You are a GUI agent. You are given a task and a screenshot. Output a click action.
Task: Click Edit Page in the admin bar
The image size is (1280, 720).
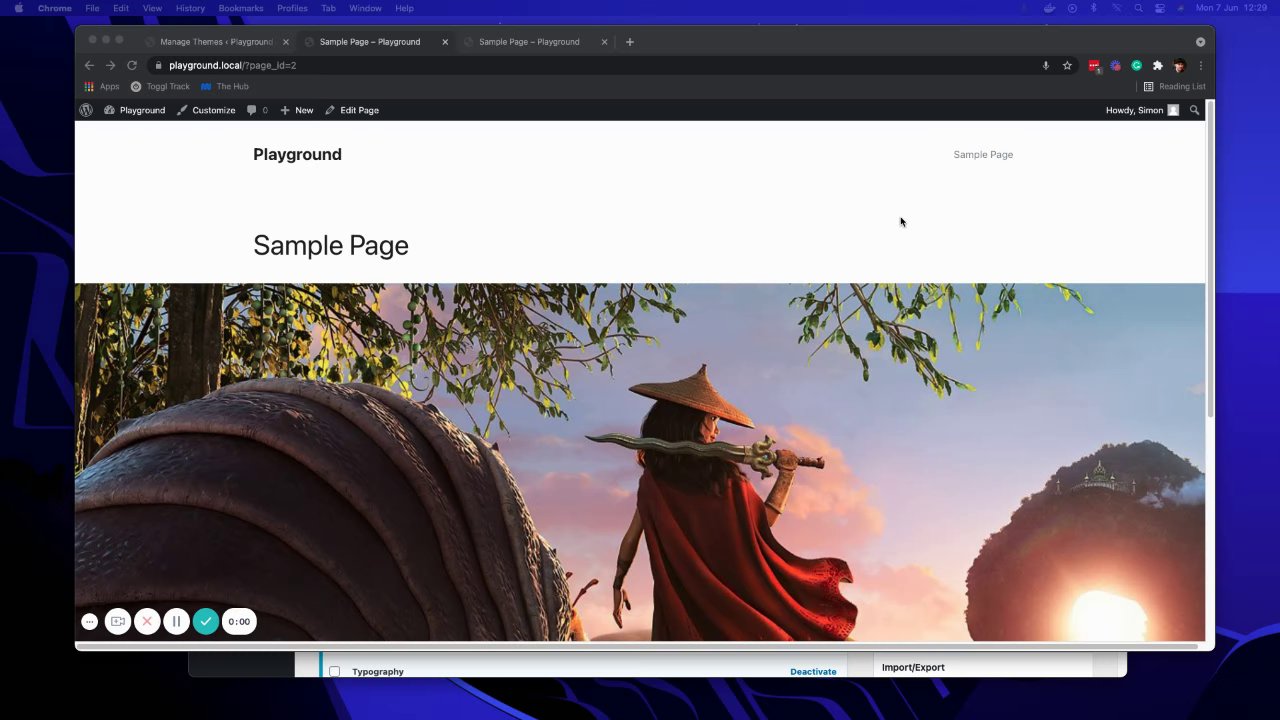(352, 110)
